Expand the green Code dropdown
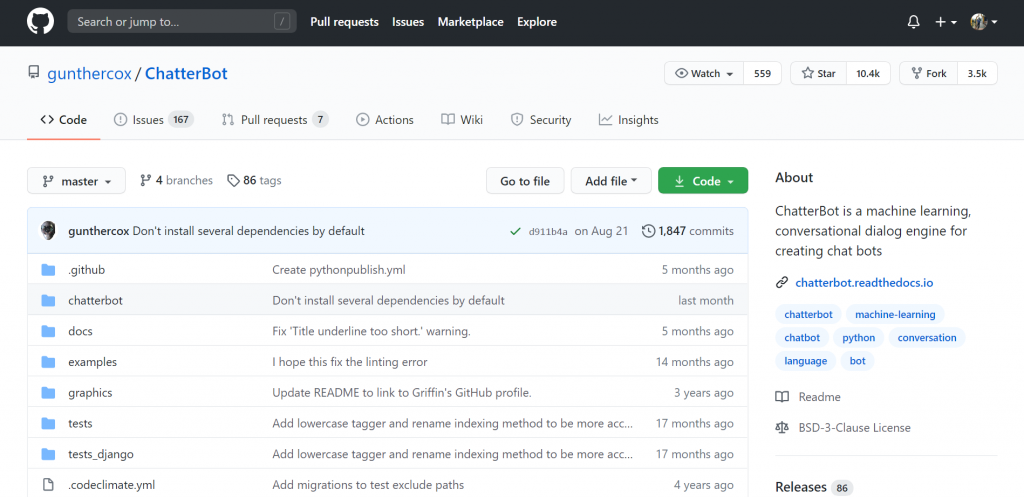The width and height of the screenshot is (1024, 497). coord(703,181)
